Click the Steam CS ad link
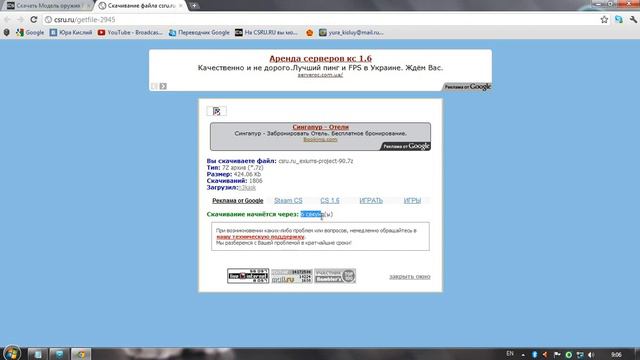 pyautogui.click(x=288, y=200)
